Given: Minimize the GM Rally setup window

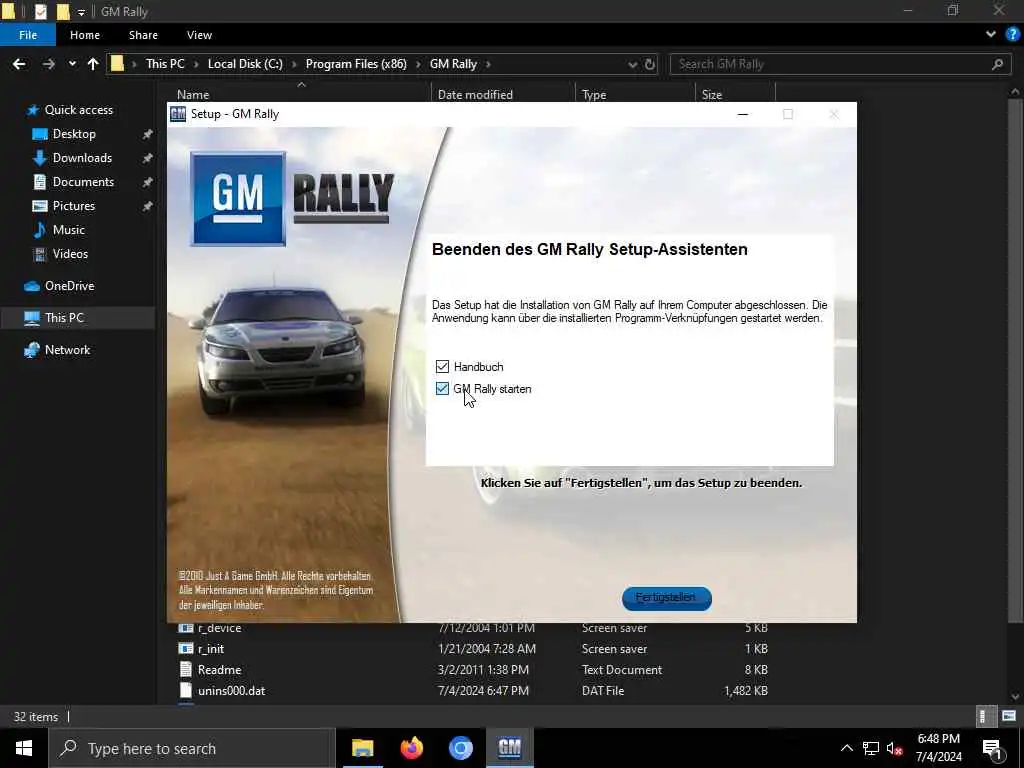Looking at the screenshot, I should point(743,114).
